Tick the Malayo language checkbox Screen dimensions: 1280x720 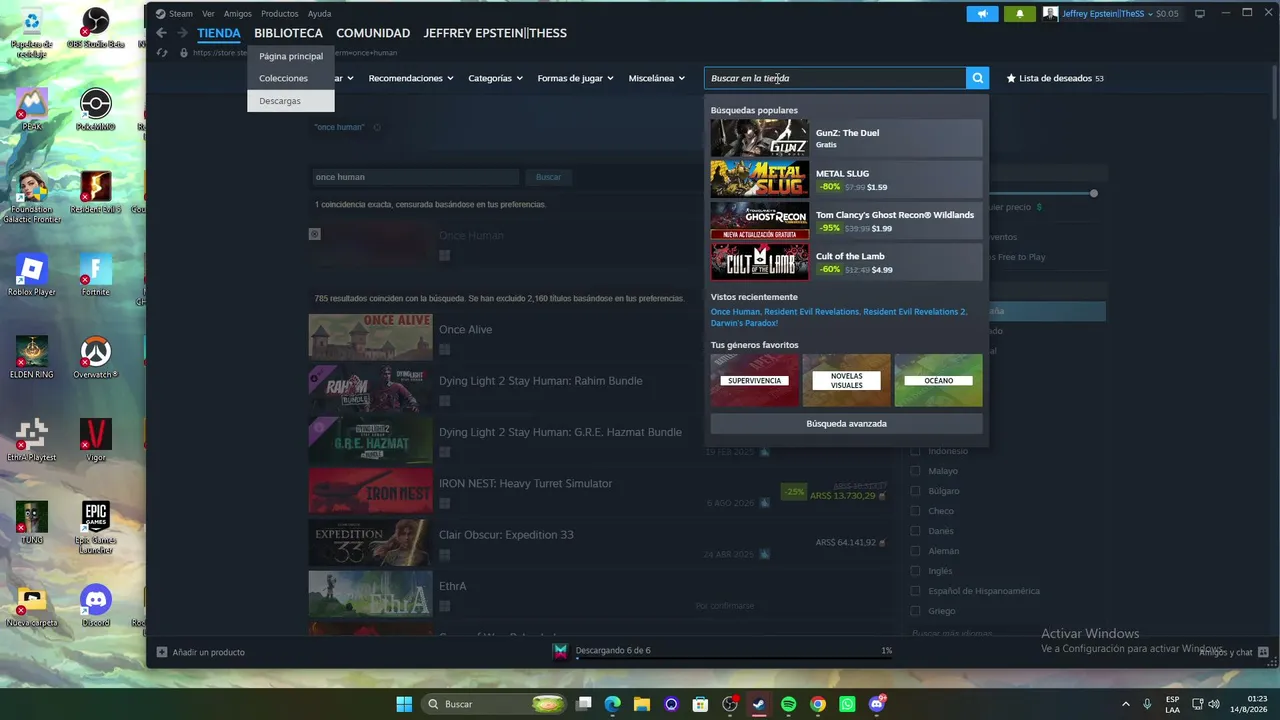(915, 471)
